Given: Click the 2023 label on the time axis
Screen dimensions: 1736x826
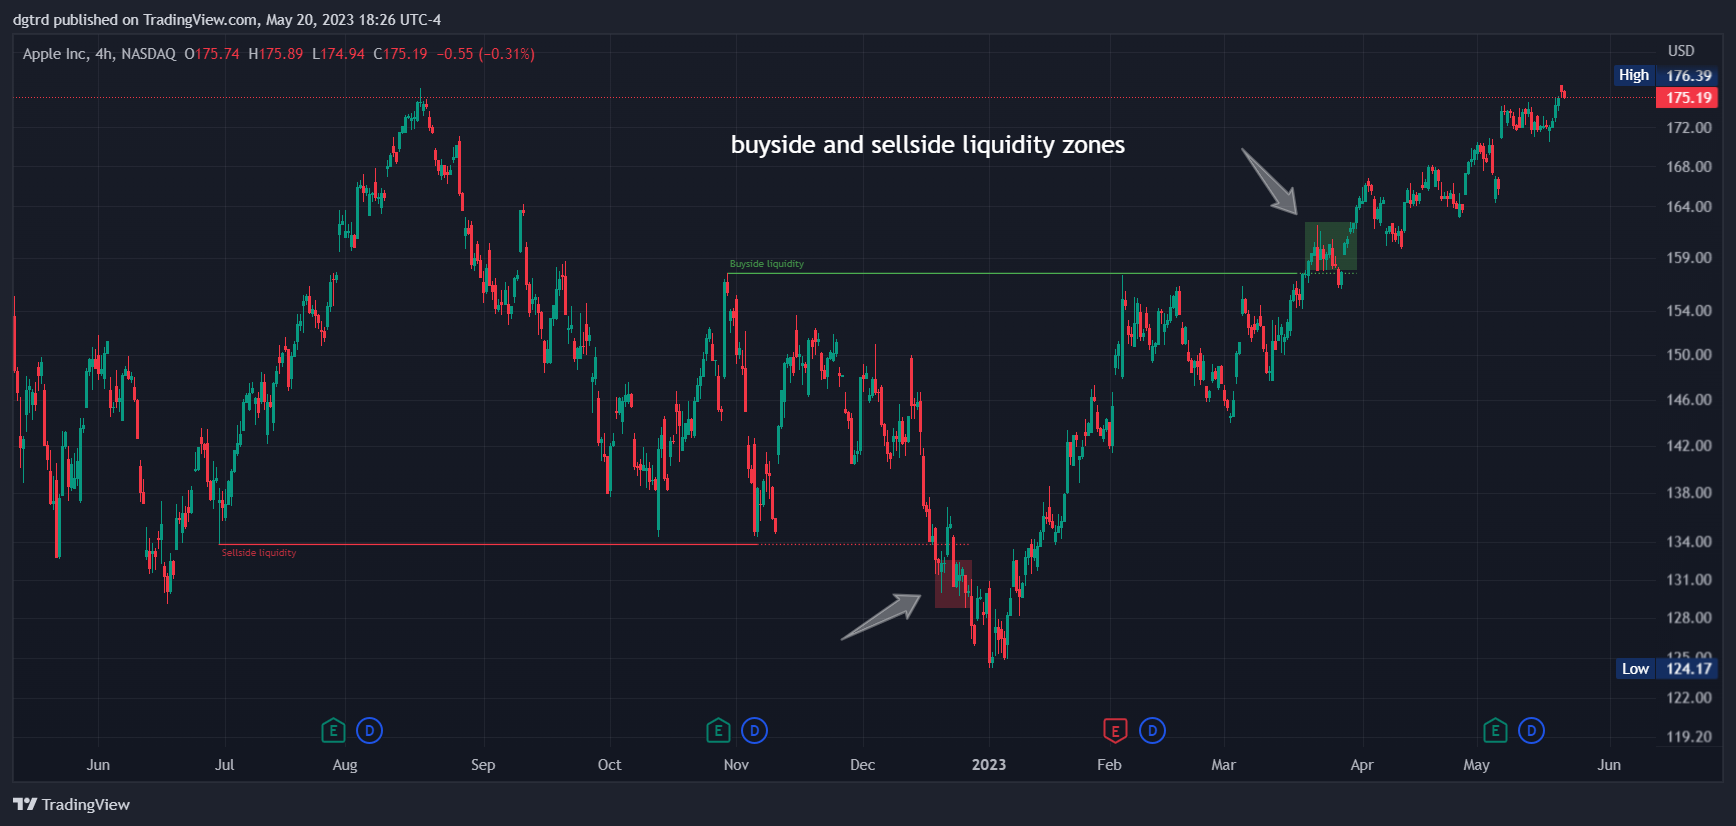Looking at the screenshot, I should click(989, 765).
